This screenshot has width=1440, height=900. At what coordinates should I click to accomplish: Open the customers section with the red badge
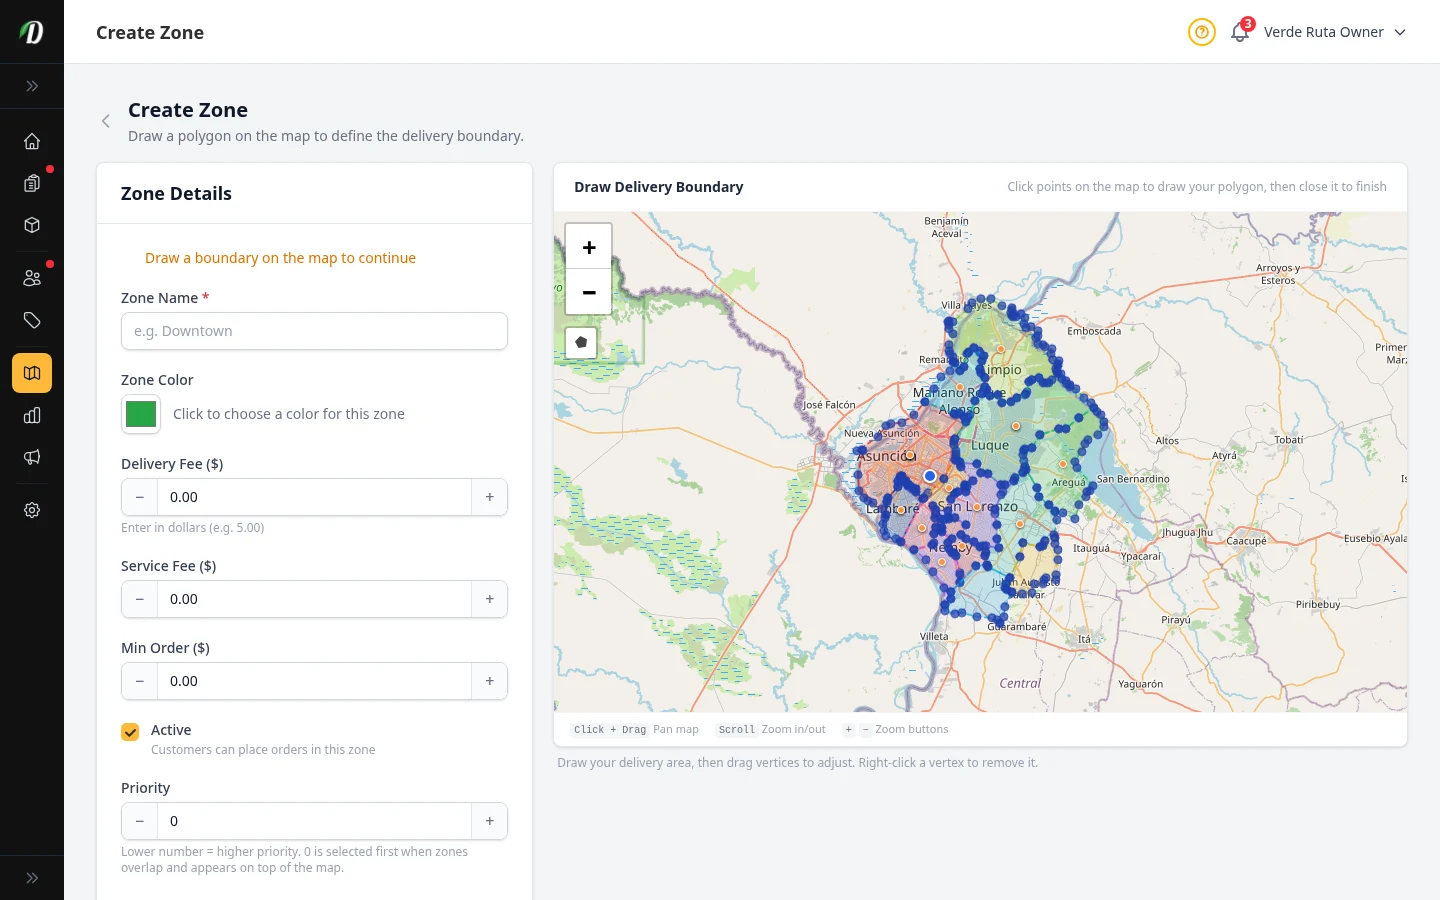click(x=32, y=277)
